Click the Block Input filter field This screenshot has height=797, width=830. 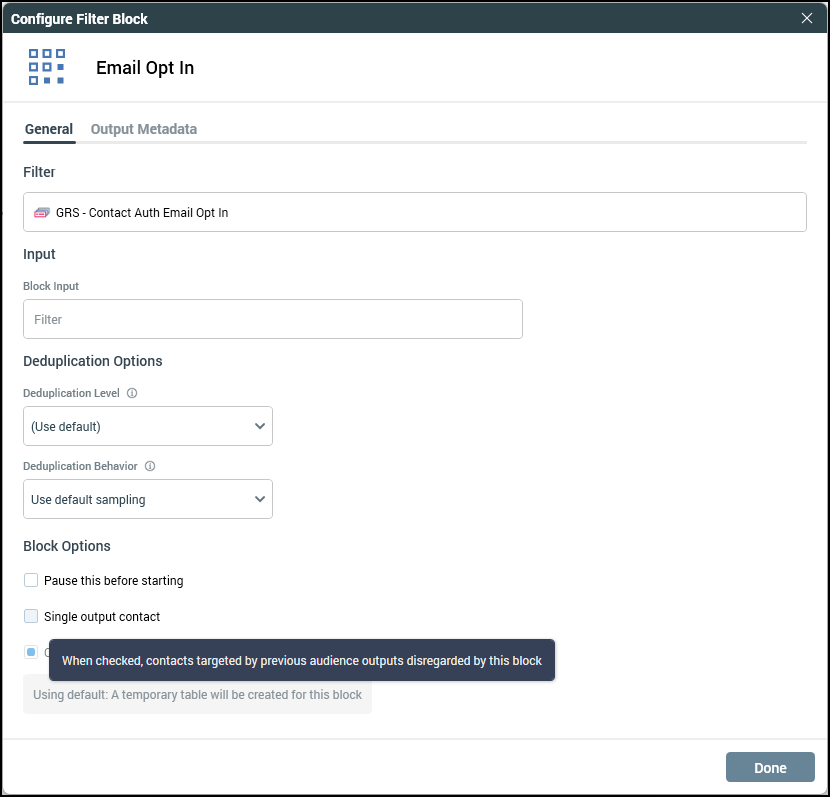click(272, 319)
